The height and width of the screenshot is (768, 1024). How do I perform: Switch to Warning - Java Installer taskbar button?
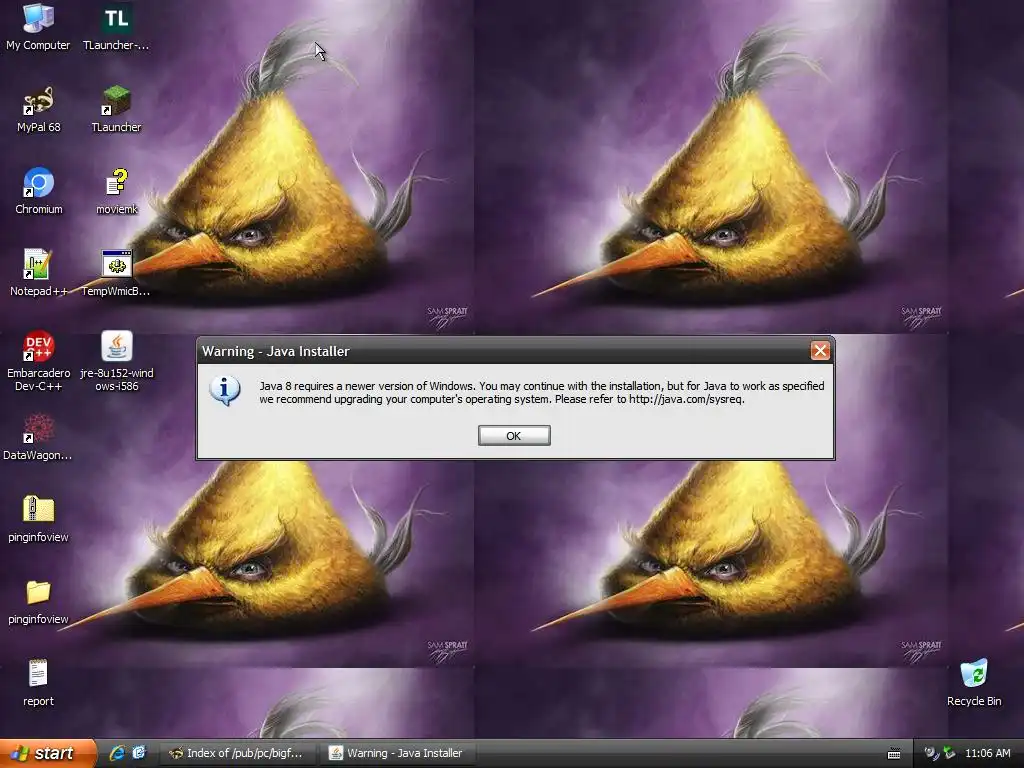coord(397,753)
